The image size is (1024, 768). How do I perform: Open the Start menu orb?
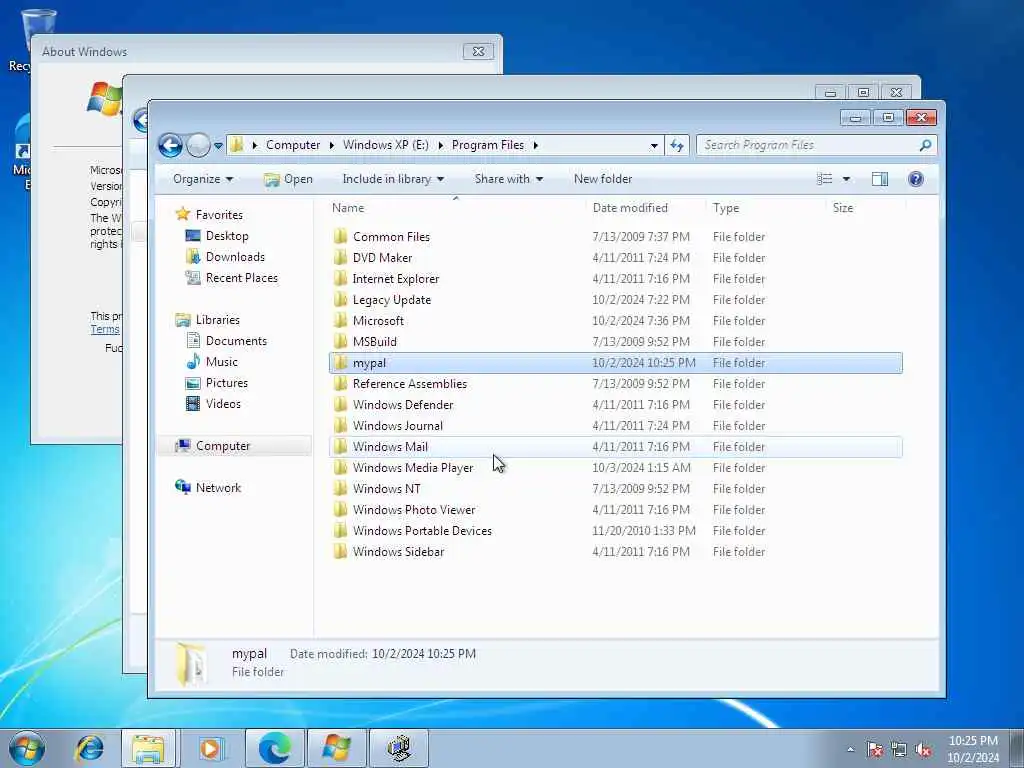point(27,748)
